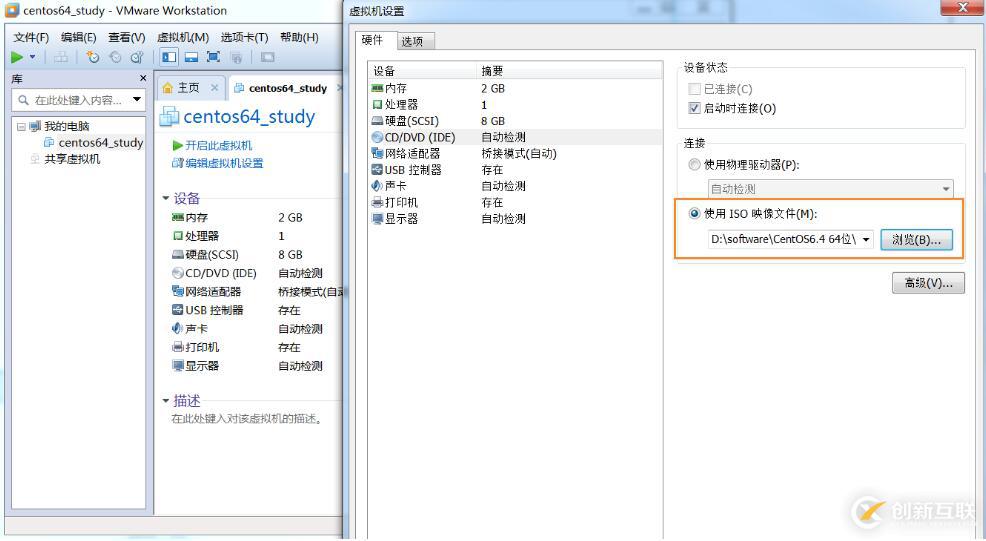Open the ISO image path dropdown
This screenshot has width=986, height=541.
coord(867,240)
